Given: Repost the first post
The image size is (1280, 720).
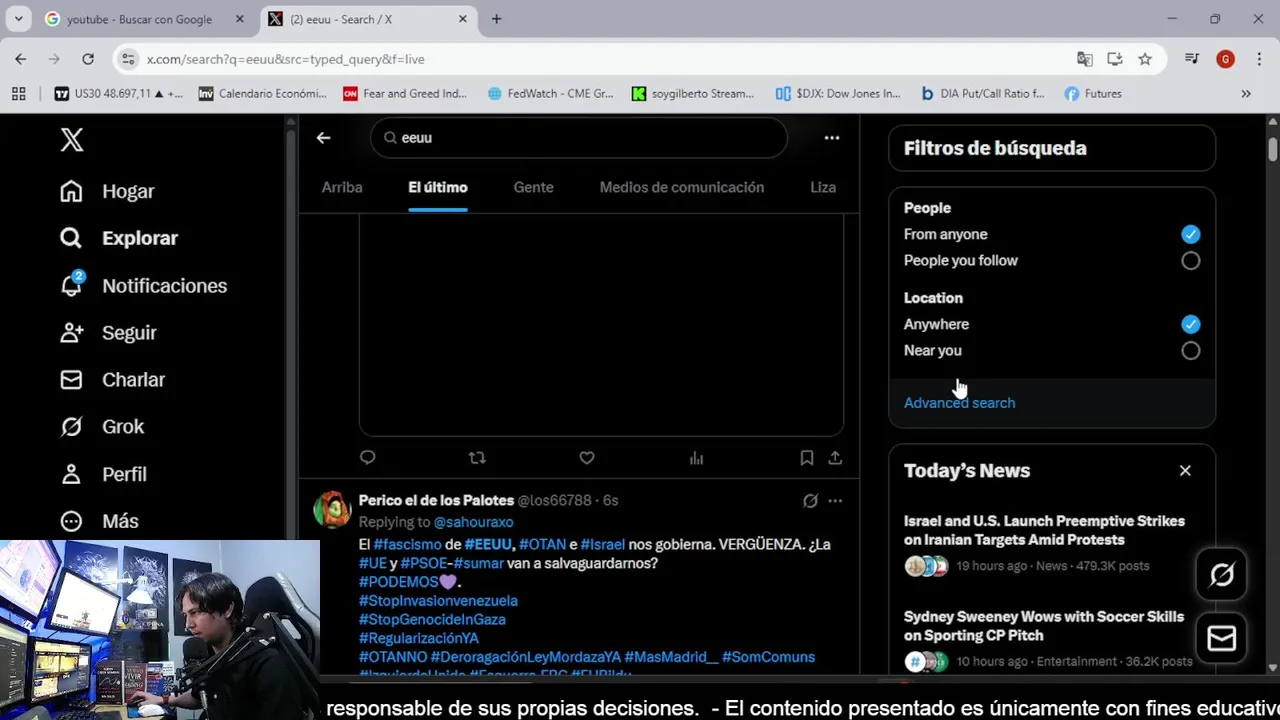Looking at the screenshot, I should [x=477, y=458].
